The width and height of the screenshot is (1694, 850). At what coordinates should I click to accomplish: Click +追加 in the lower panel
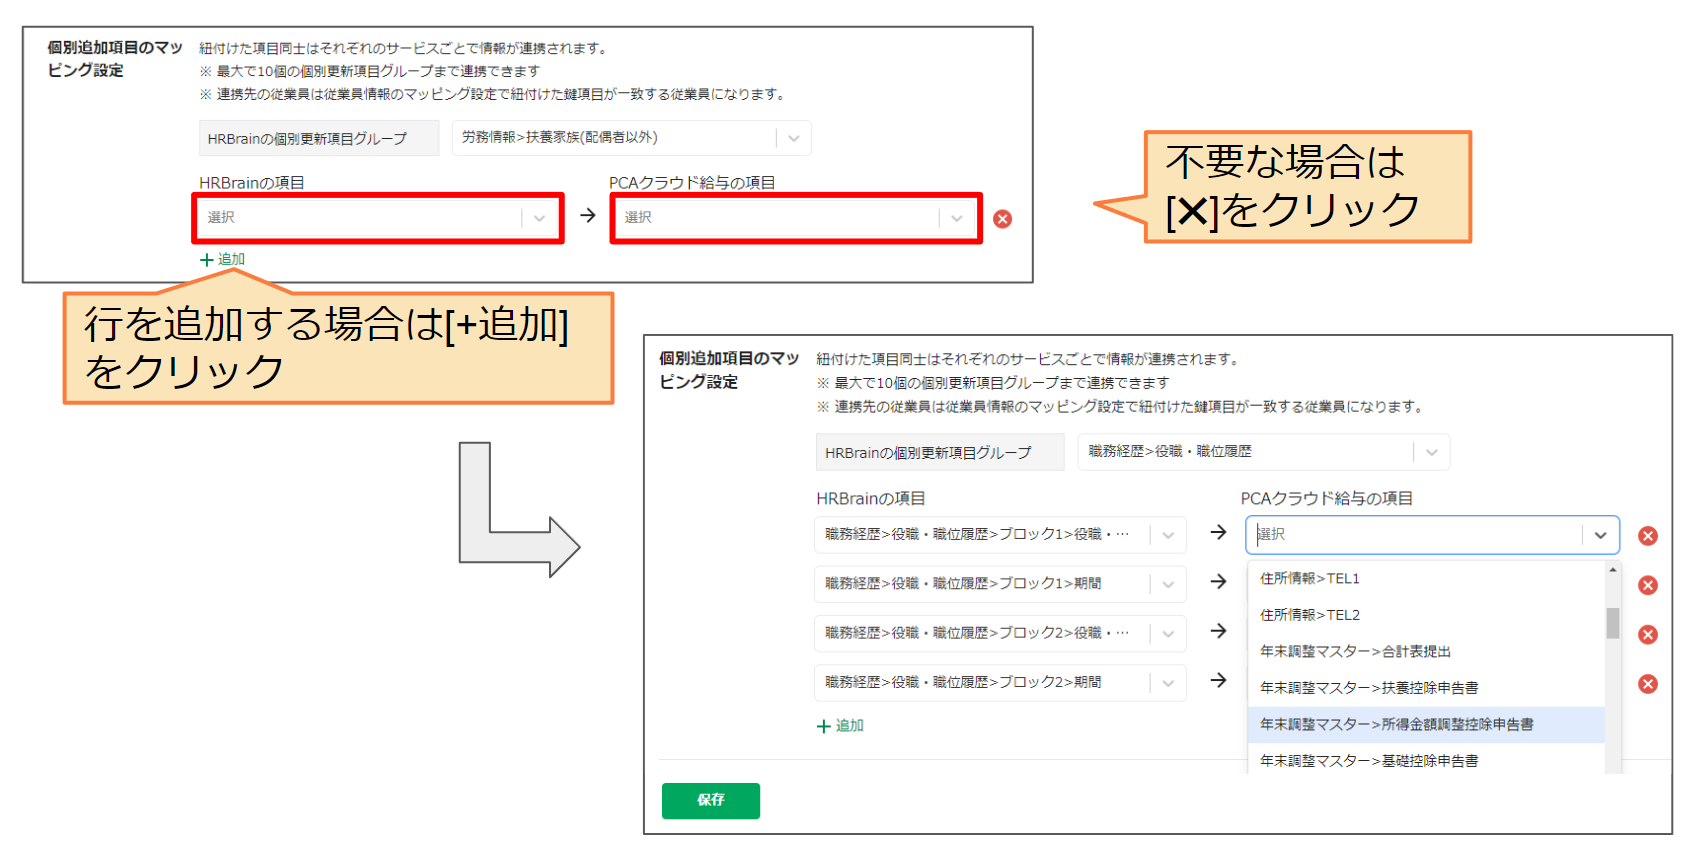point(840,726)
